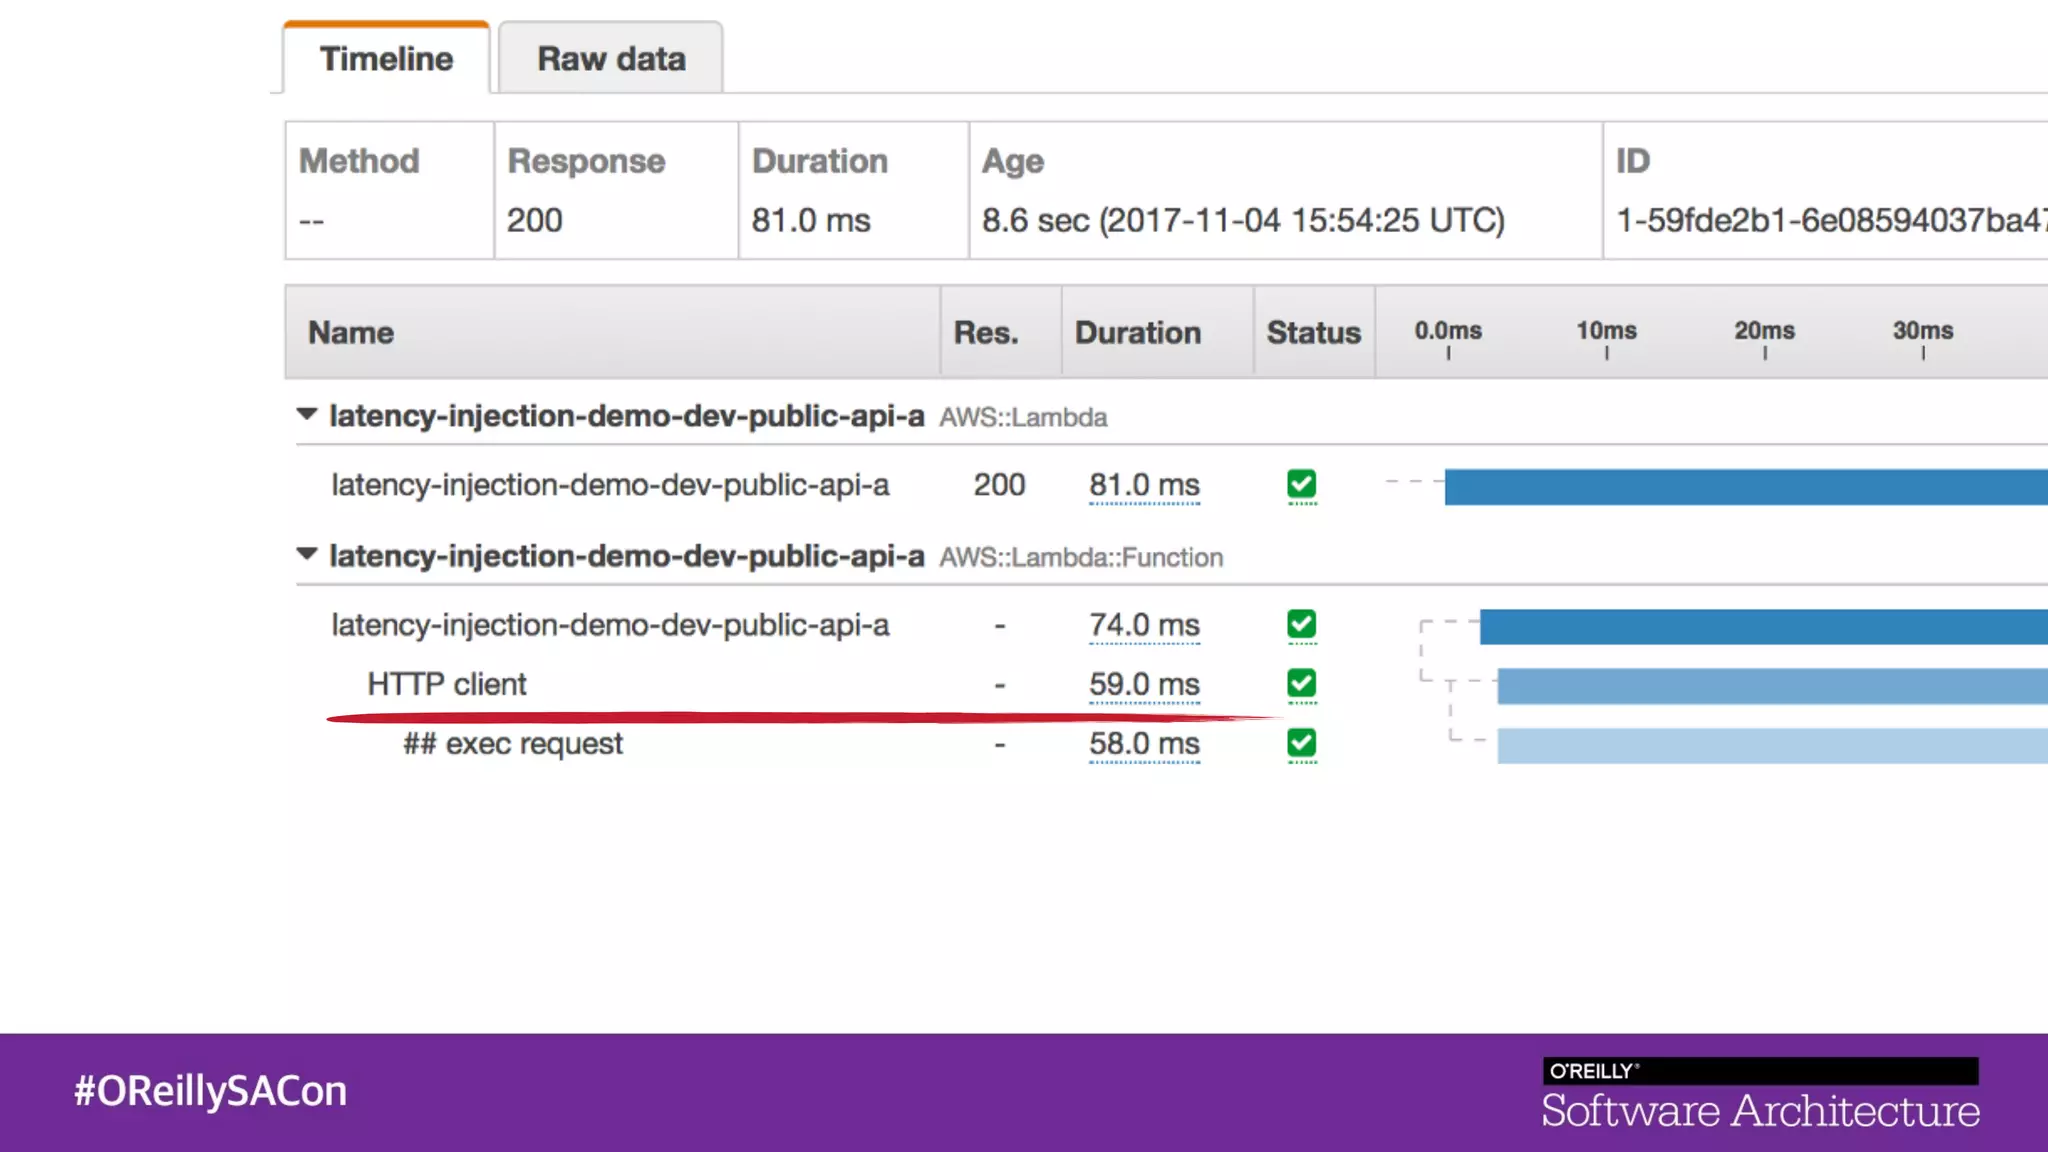
Task: Click the light blue exec request timeline bar
Action: (x=1771, y=746)
